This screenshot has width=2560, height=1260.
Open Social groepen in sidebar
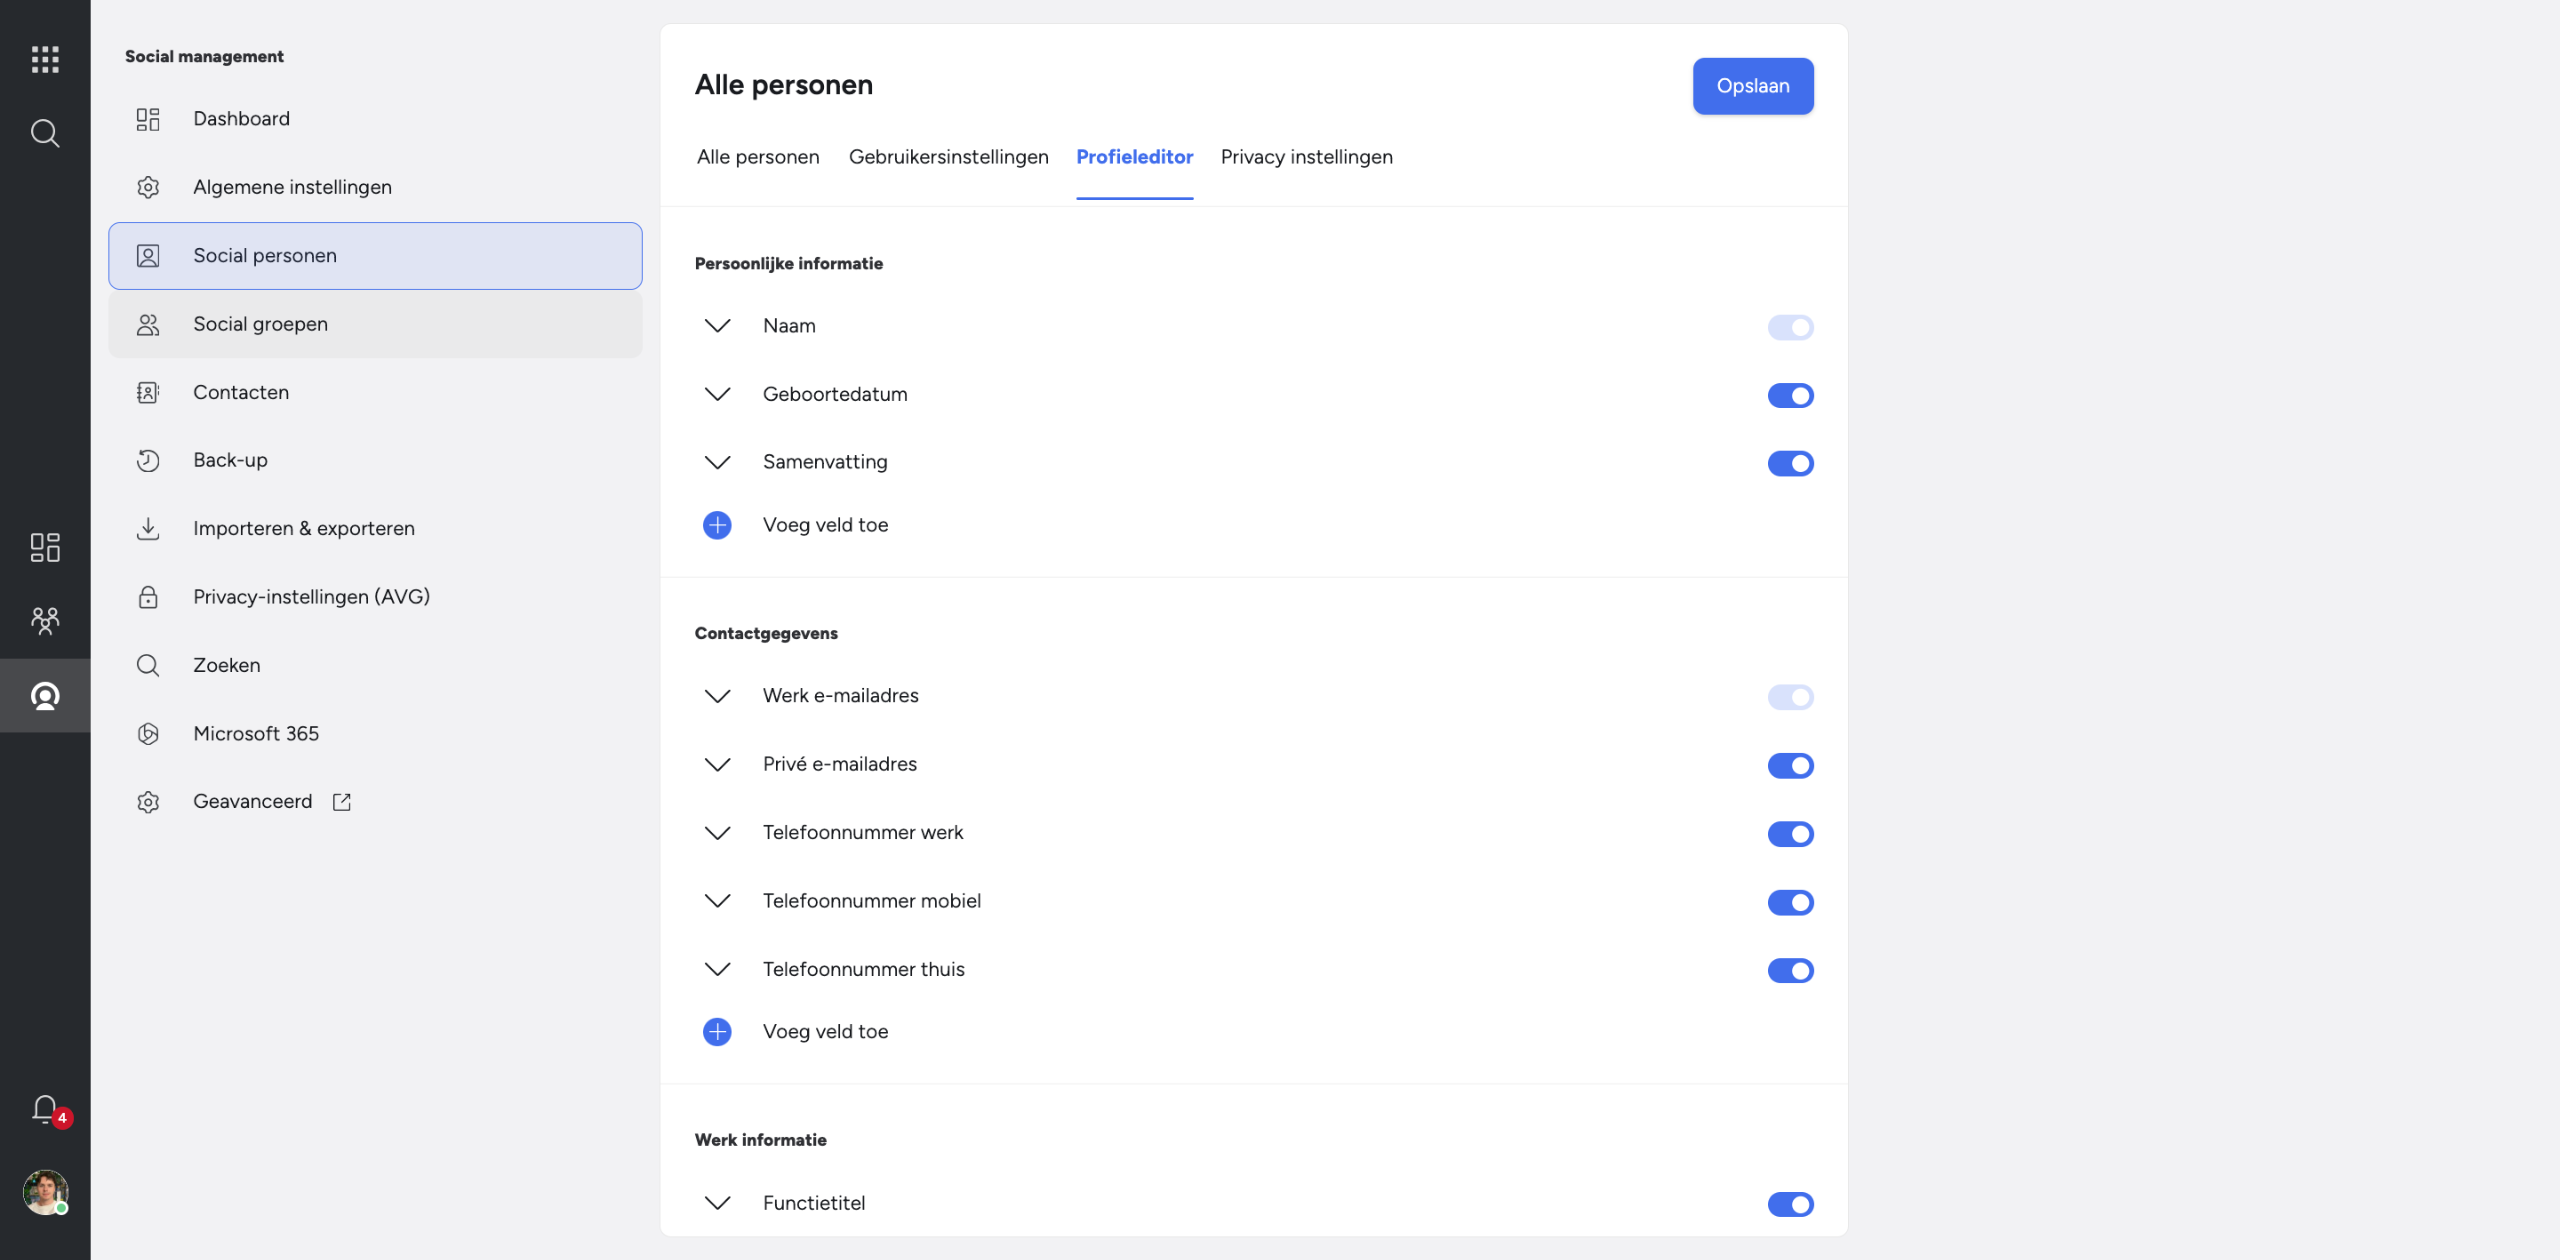(375, 324)
